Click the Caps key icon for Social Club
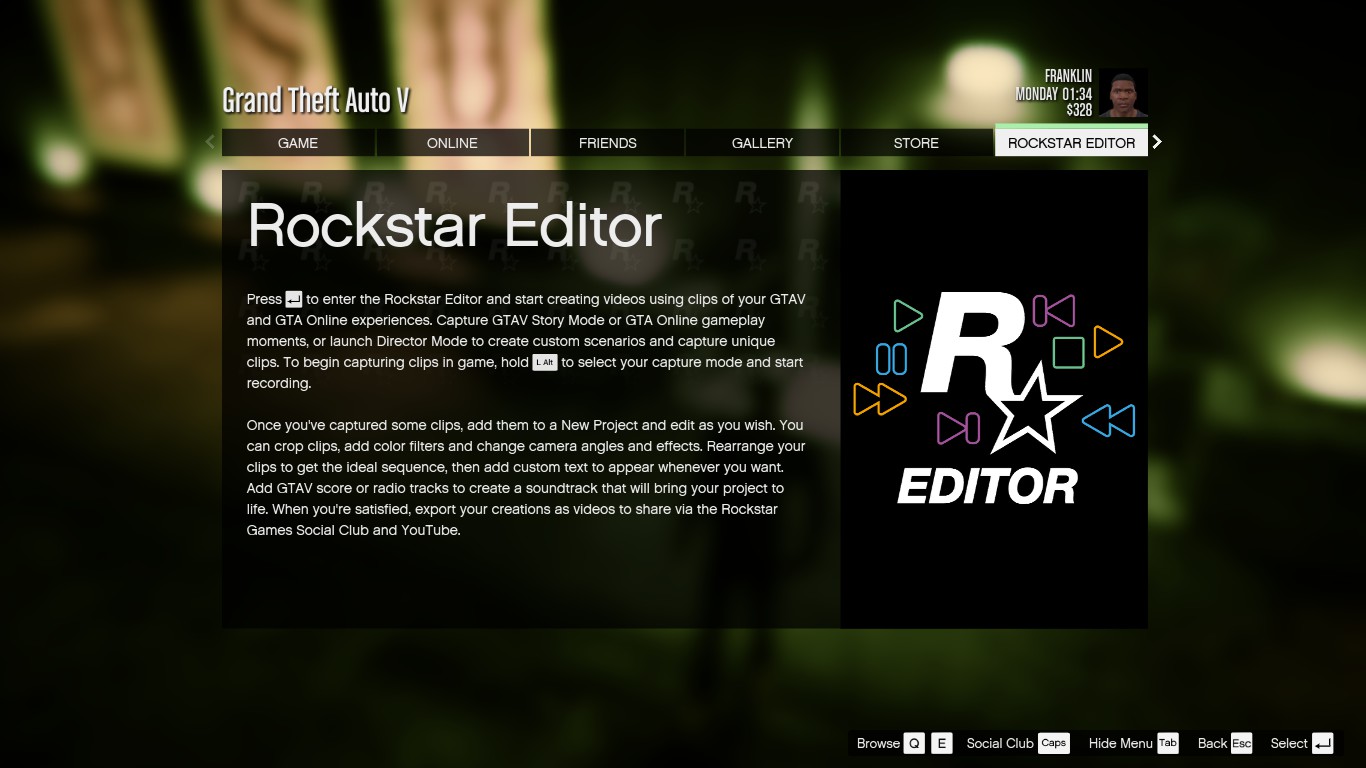Screen dimensions: 1366x768 point(1054,743)
